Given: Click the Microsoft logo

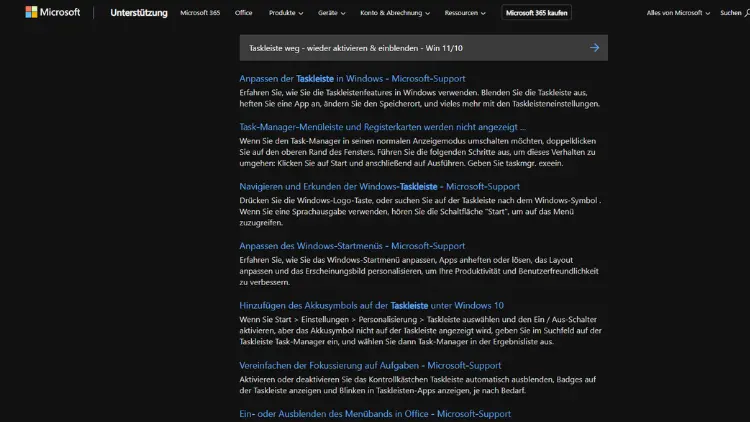Looking at the screenshot, I should pyautogui.click(x=53, y=12).
